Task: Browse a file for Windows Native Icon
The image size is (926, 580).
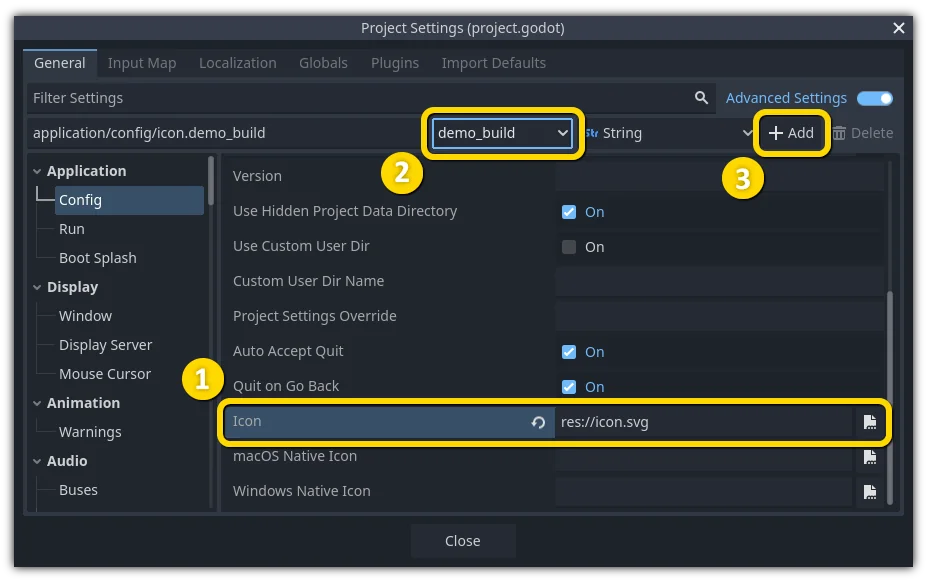Action: [869, 491]
